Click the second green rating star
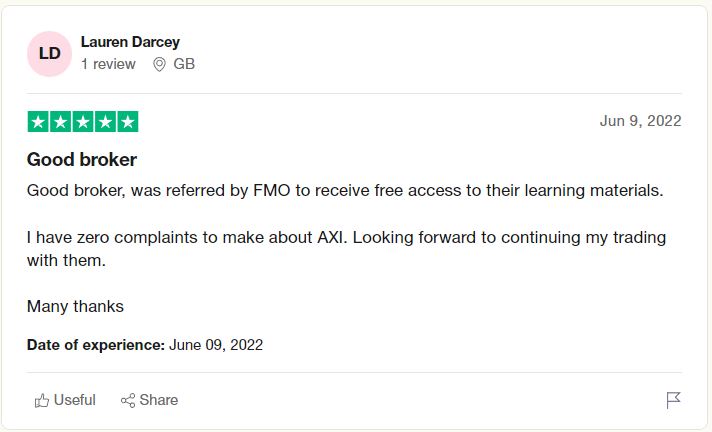The width and height of the screenshot is (712, 432). (x=60, y=122)
